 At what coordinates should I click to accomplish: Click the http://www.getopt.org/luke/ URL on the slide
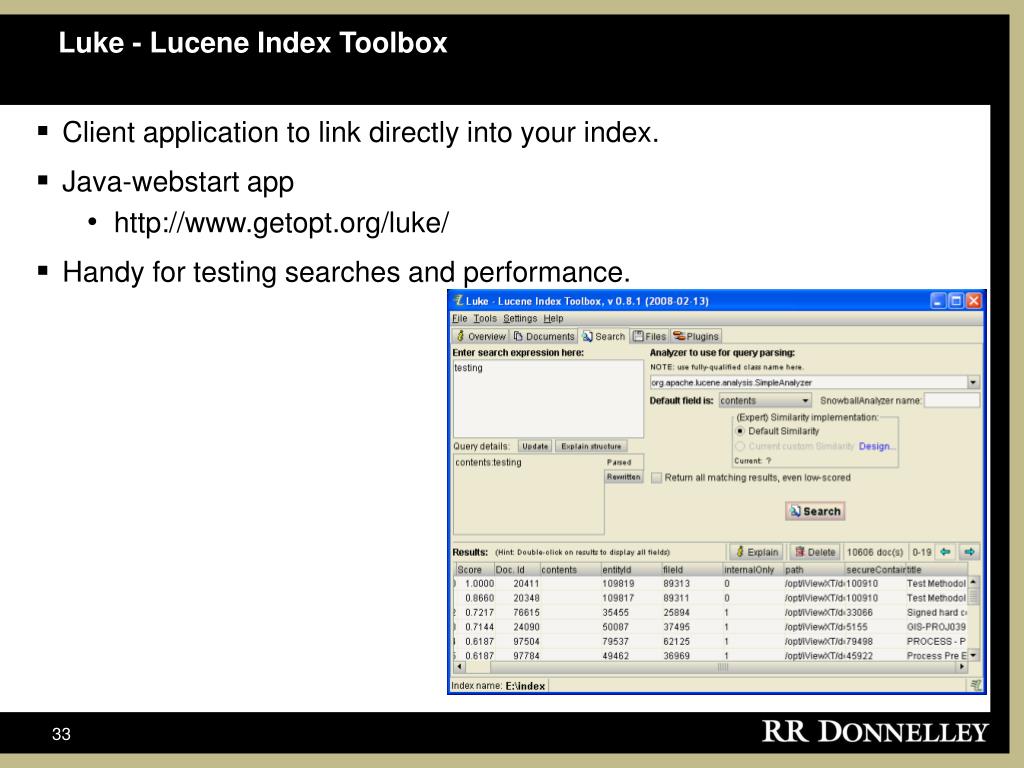pos(281,223)
